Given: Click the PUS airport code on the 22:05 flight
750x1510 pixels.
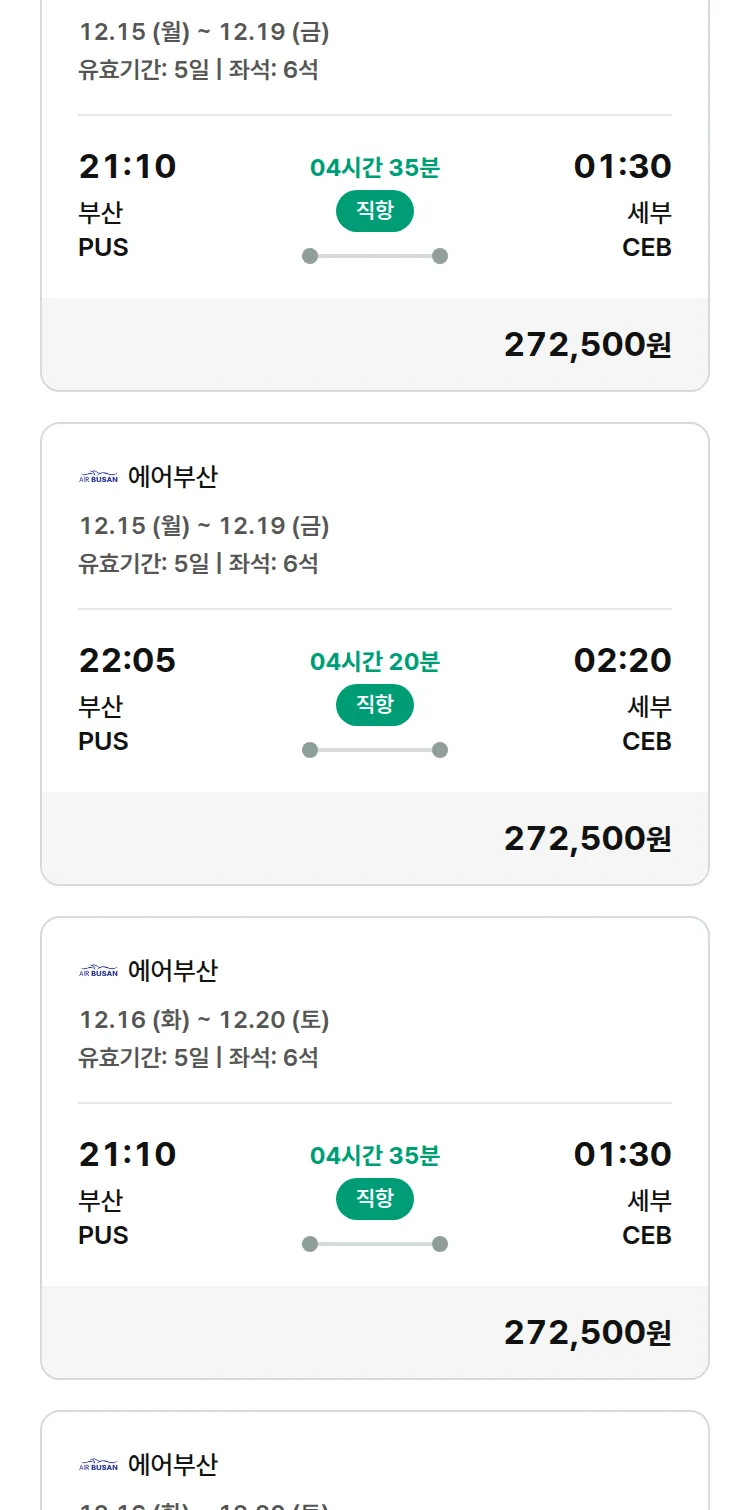Looking at the screenshot, I should (x=103, y=741).
